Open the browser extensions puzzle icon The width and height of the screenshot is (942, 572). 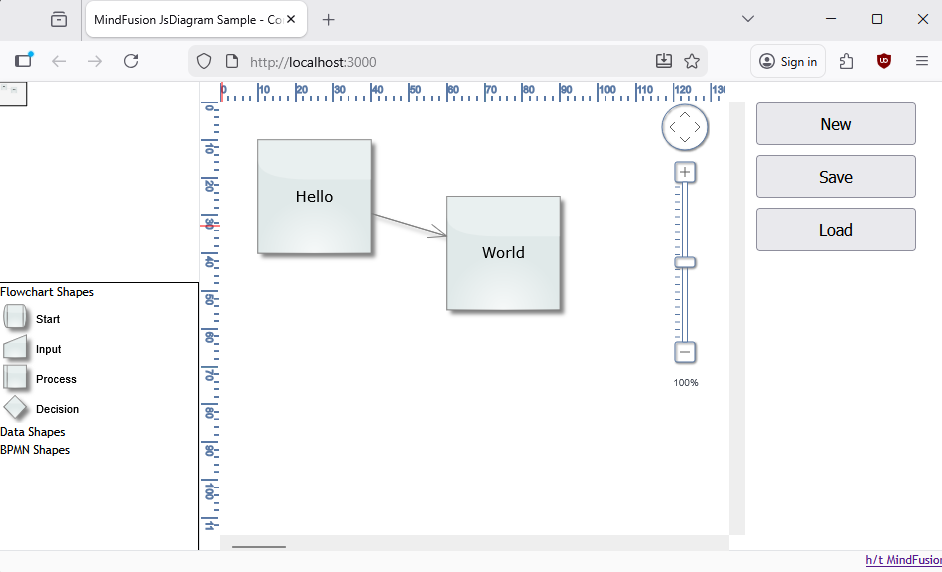click(x=847, y=61)
